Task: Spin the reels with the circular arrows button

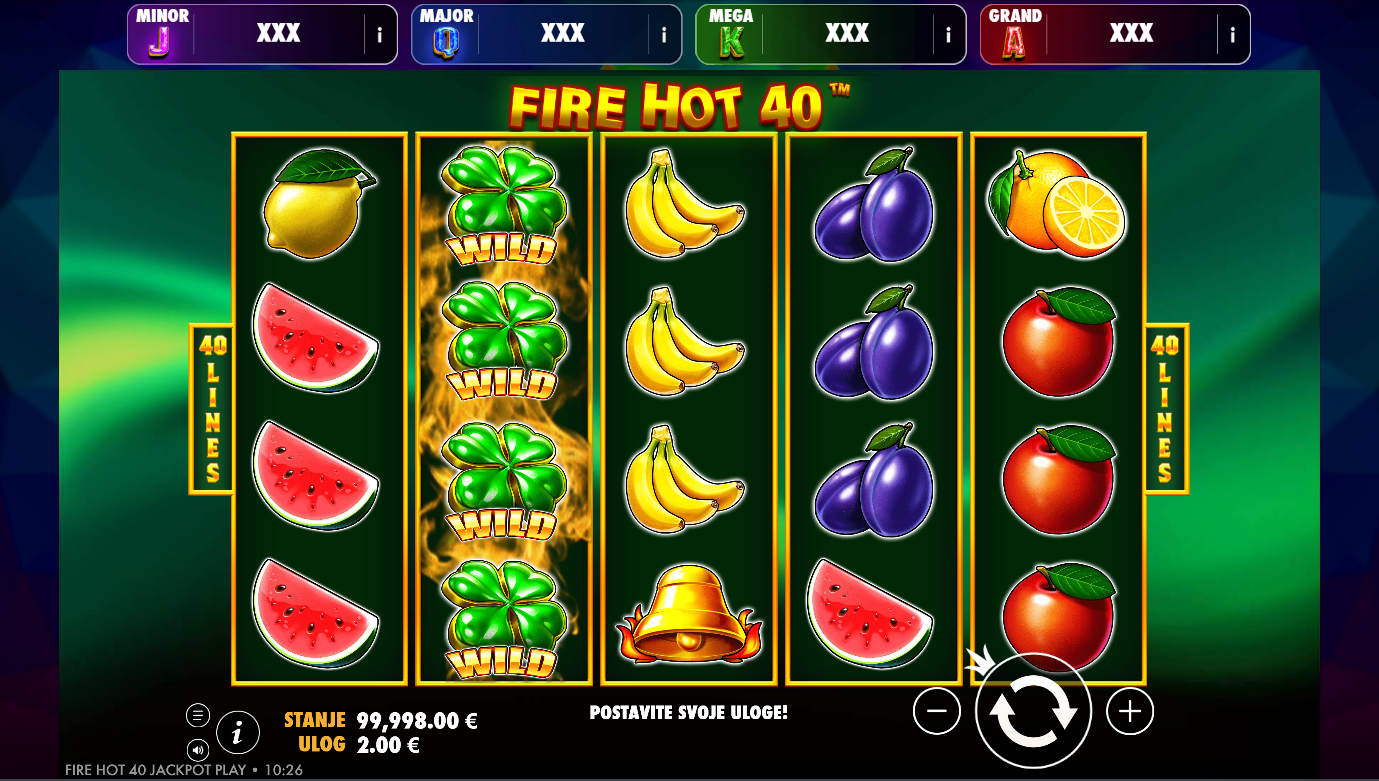Action: coord(1033,711)
